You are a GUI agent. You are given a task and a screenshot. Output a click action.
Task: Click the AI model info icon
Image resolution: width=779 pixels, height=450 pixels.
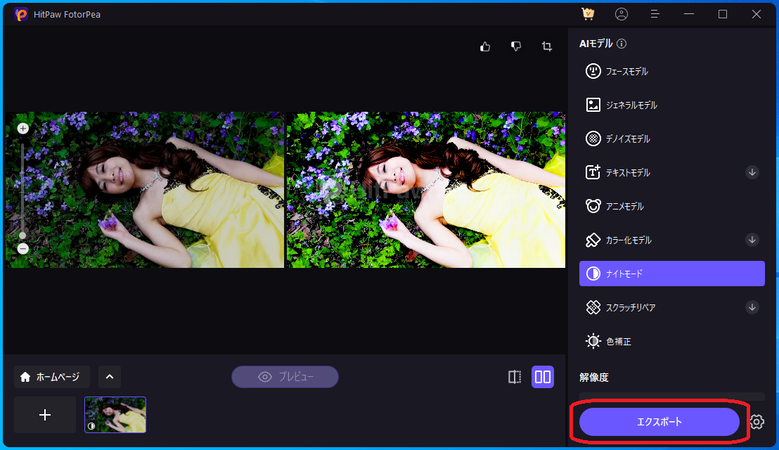(622, 44)
